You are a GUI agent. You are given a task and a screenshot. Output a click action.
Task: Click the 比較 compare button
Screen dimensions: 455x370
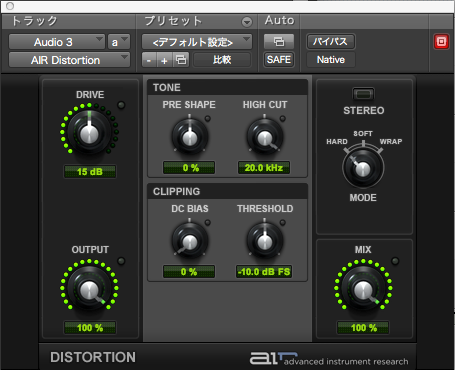click(x=222, y=60)
